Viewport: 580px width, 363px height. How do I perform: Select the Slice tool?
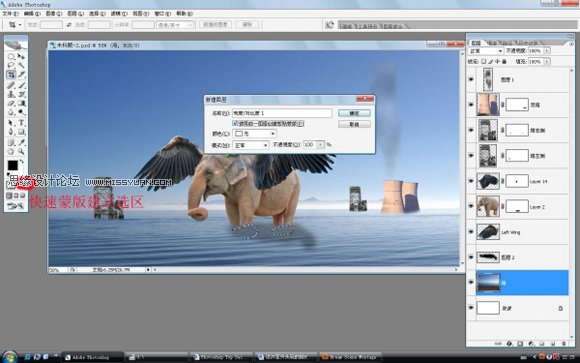point(21,74)
